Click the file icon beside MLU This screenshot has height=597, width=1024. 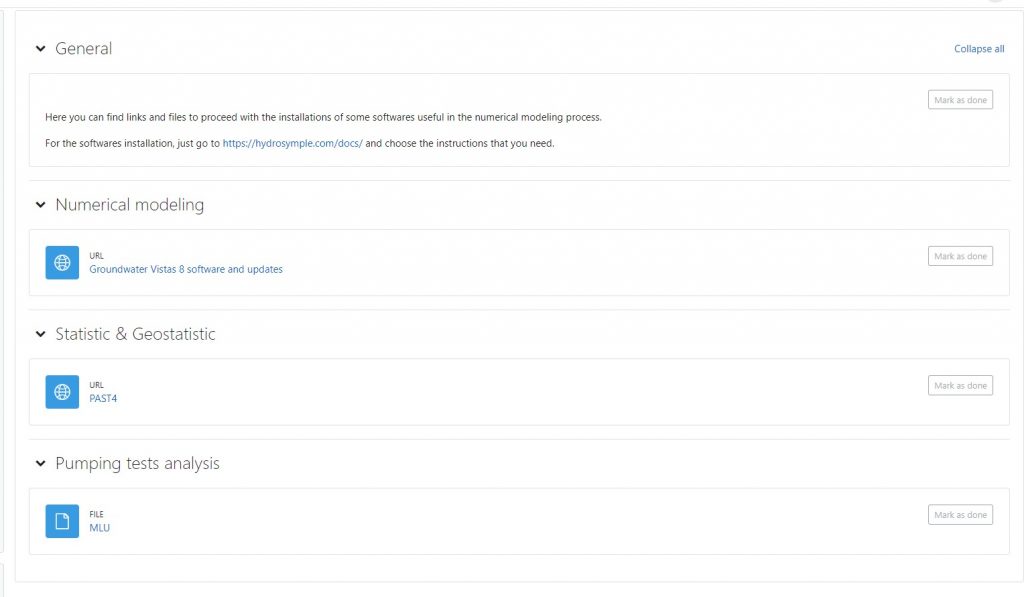pos(62,521)
